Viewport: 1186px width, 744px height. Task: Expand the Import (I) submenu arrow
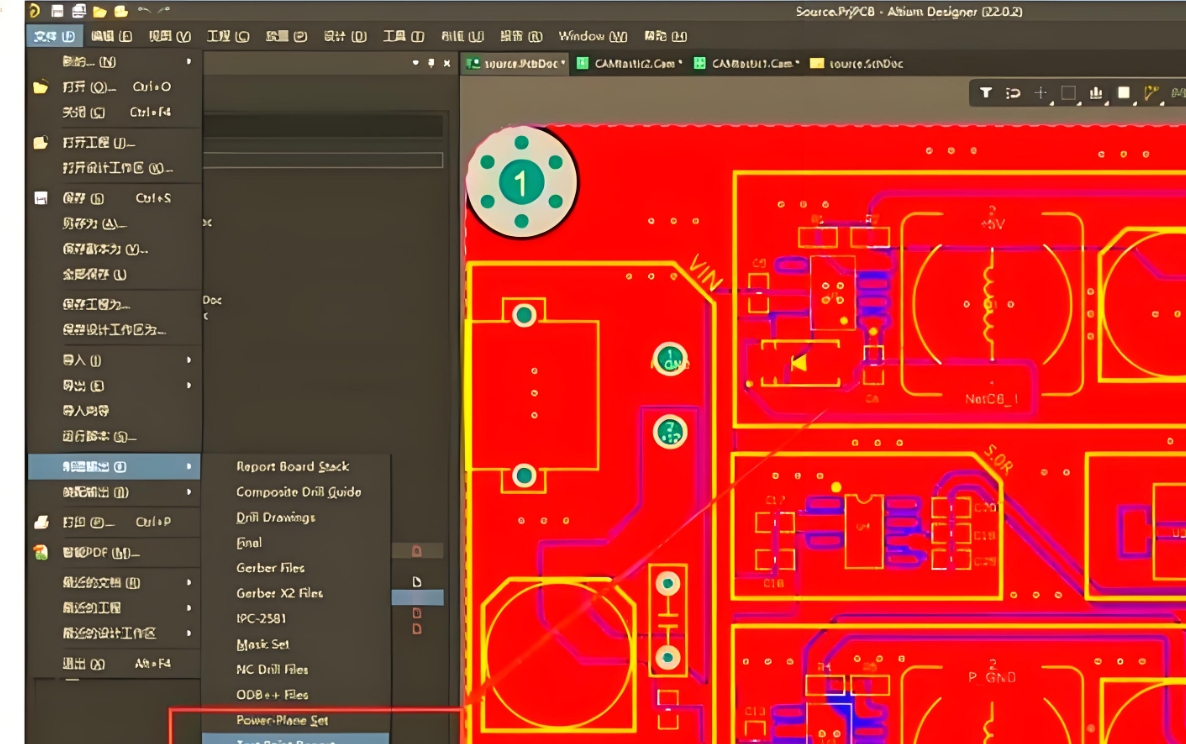[x=189, y=360]
